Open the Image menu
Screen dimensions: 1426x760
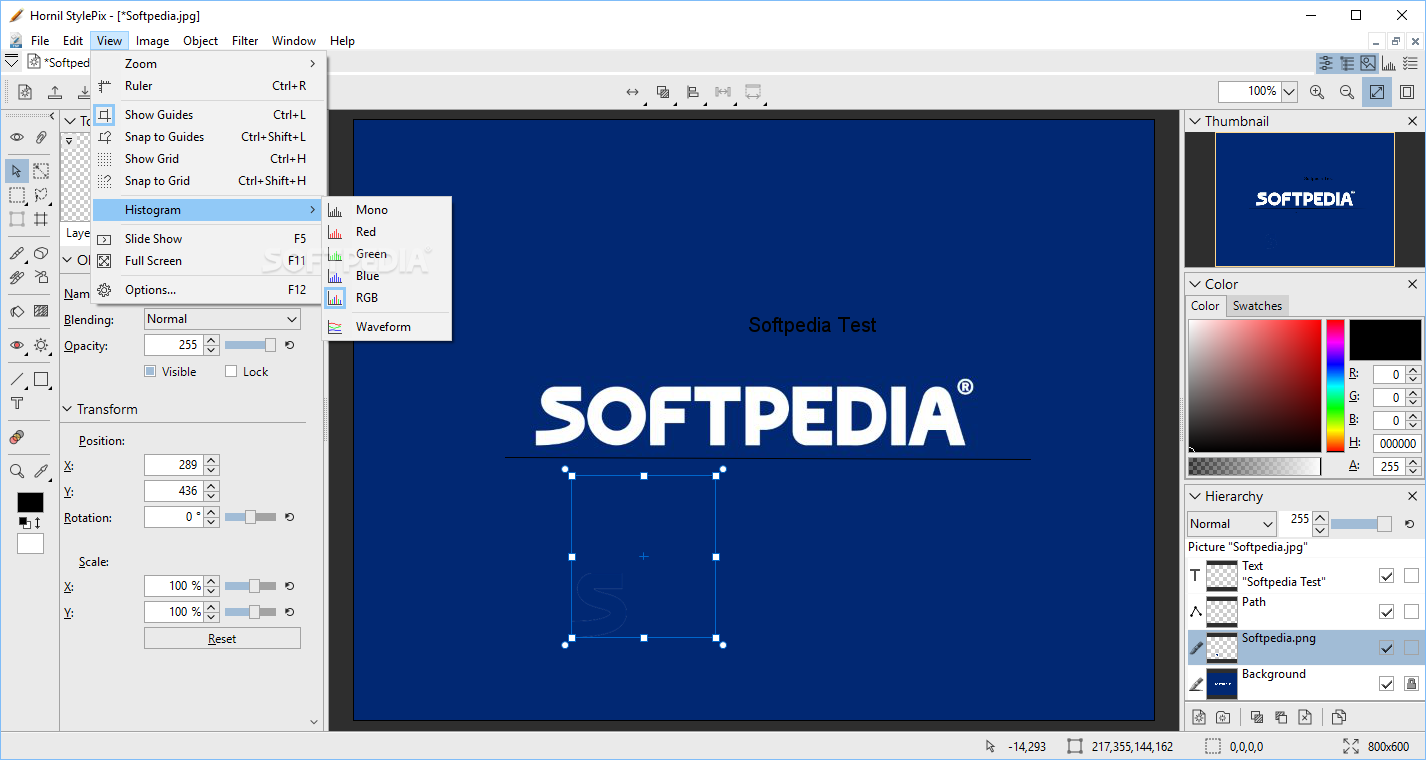coord(152,41)
